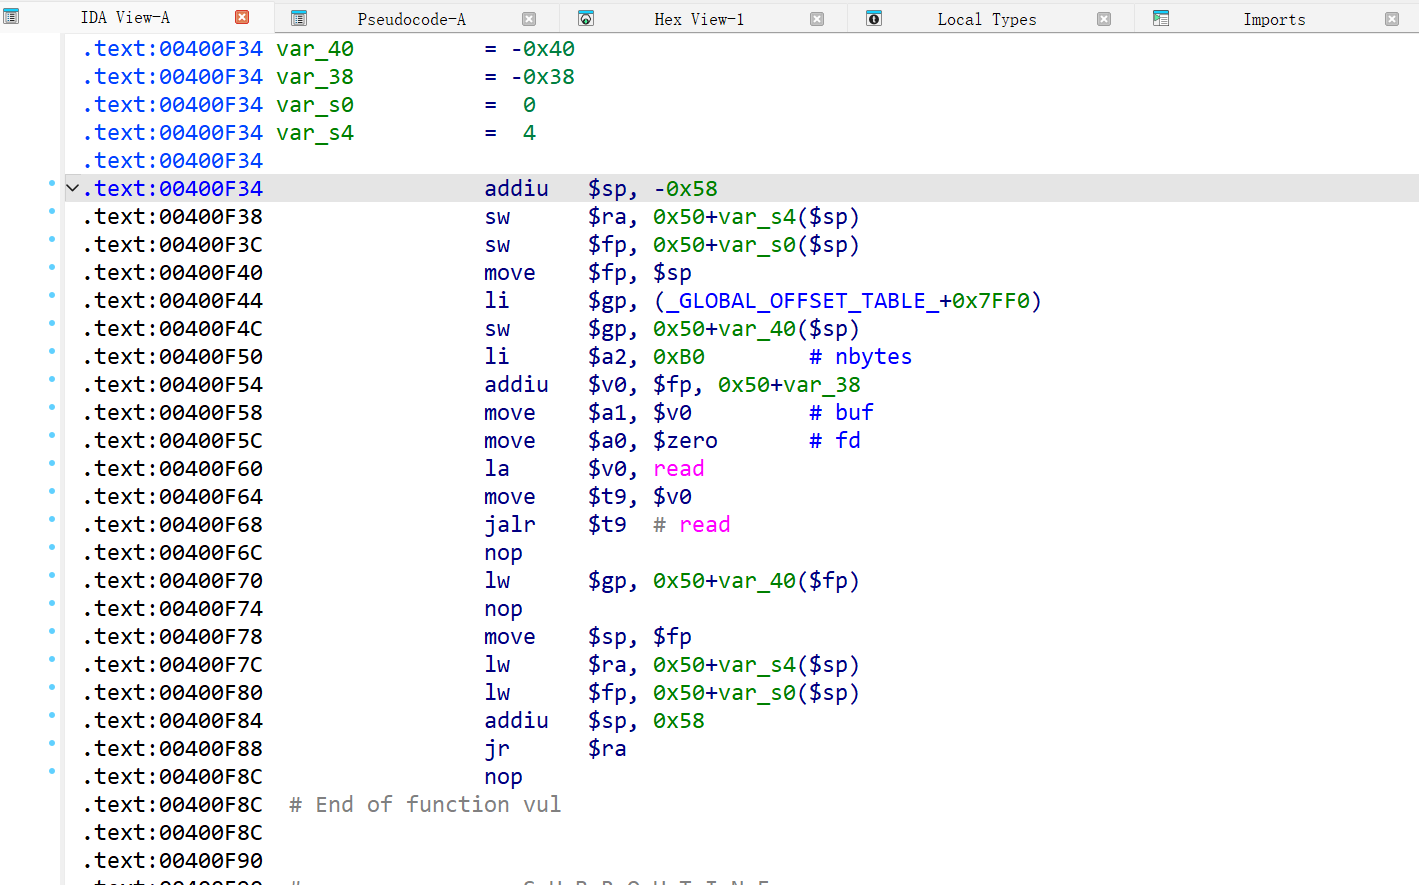1419x885 pixels.
Task: Select the var_s0 definition name
Action: click(315, 105)
